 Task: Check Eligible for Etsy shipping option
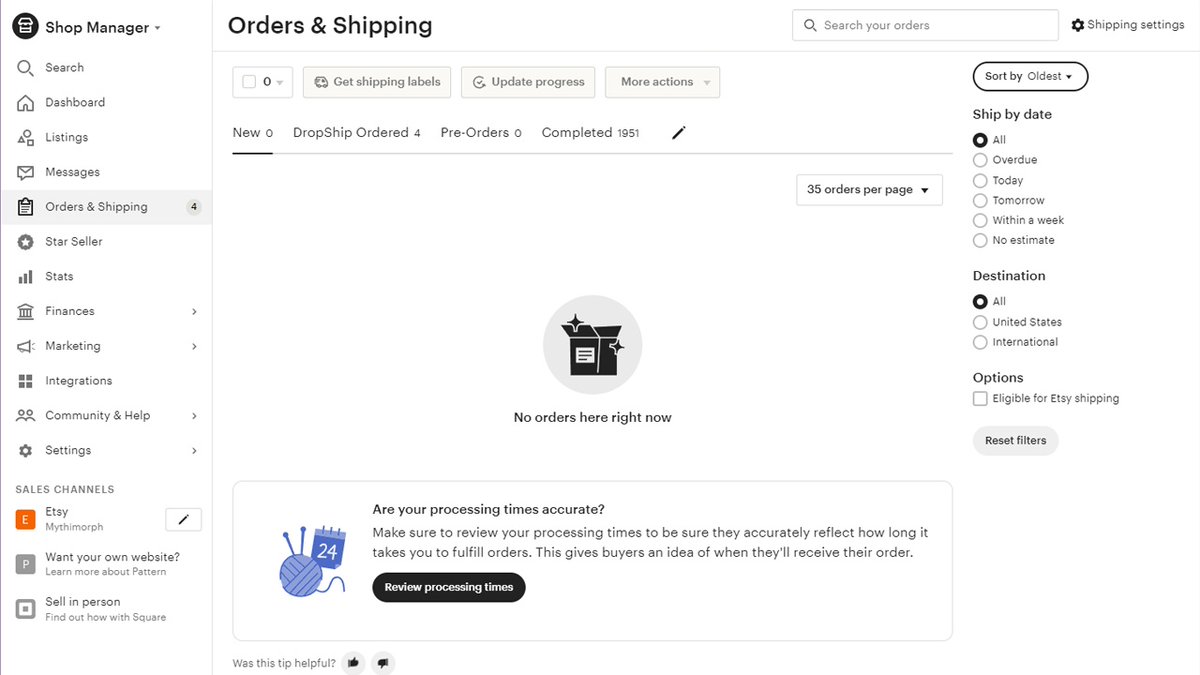[x=980, y=398]
